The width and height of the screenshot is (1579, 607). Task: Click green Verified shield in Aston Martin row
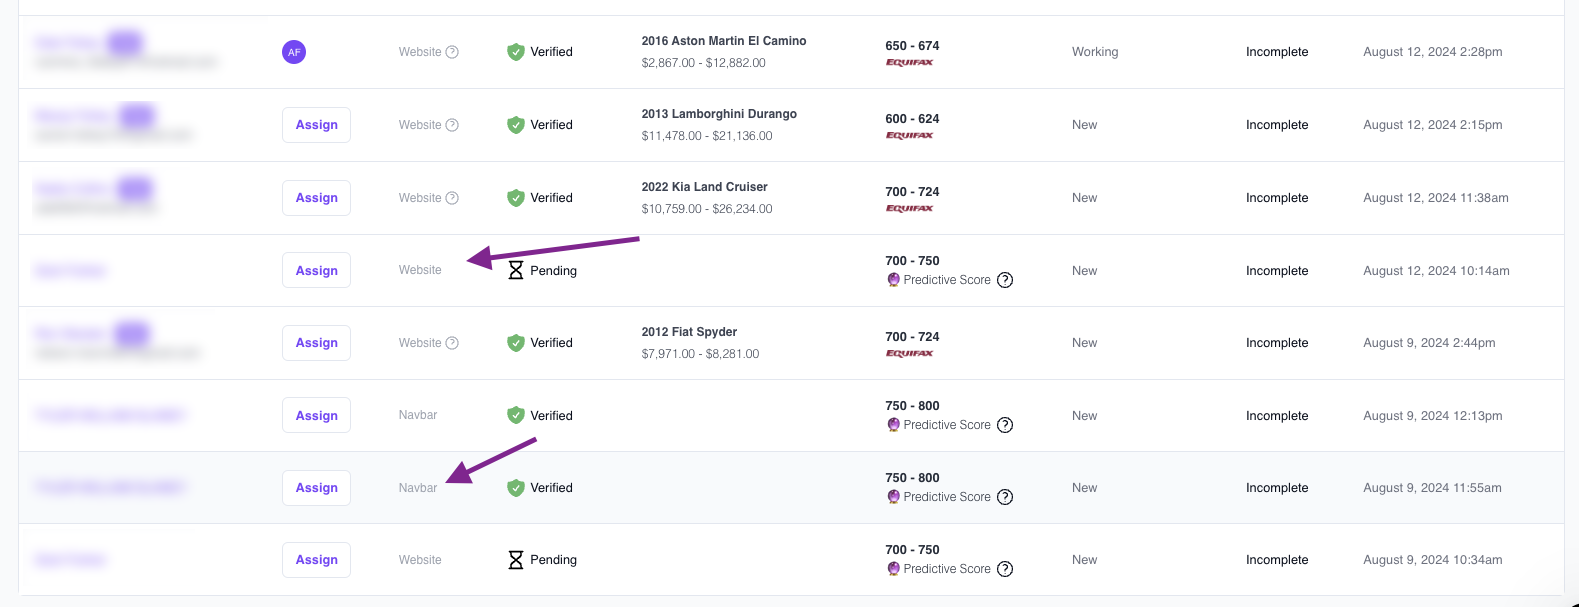pyautogui.click(x=516, y=52)
